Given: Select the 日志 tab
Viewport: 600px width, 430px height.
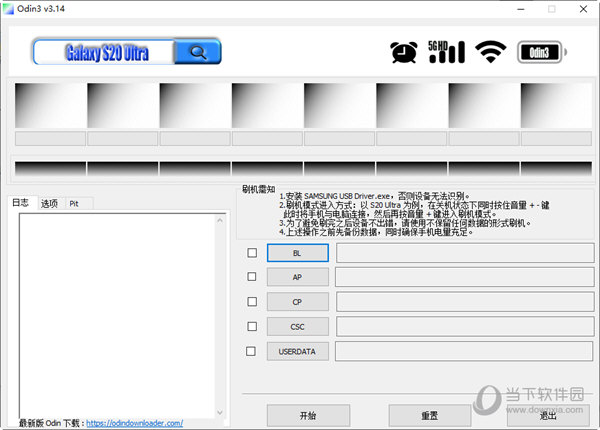Looking at the screenshot, I should tap(20, 203).
